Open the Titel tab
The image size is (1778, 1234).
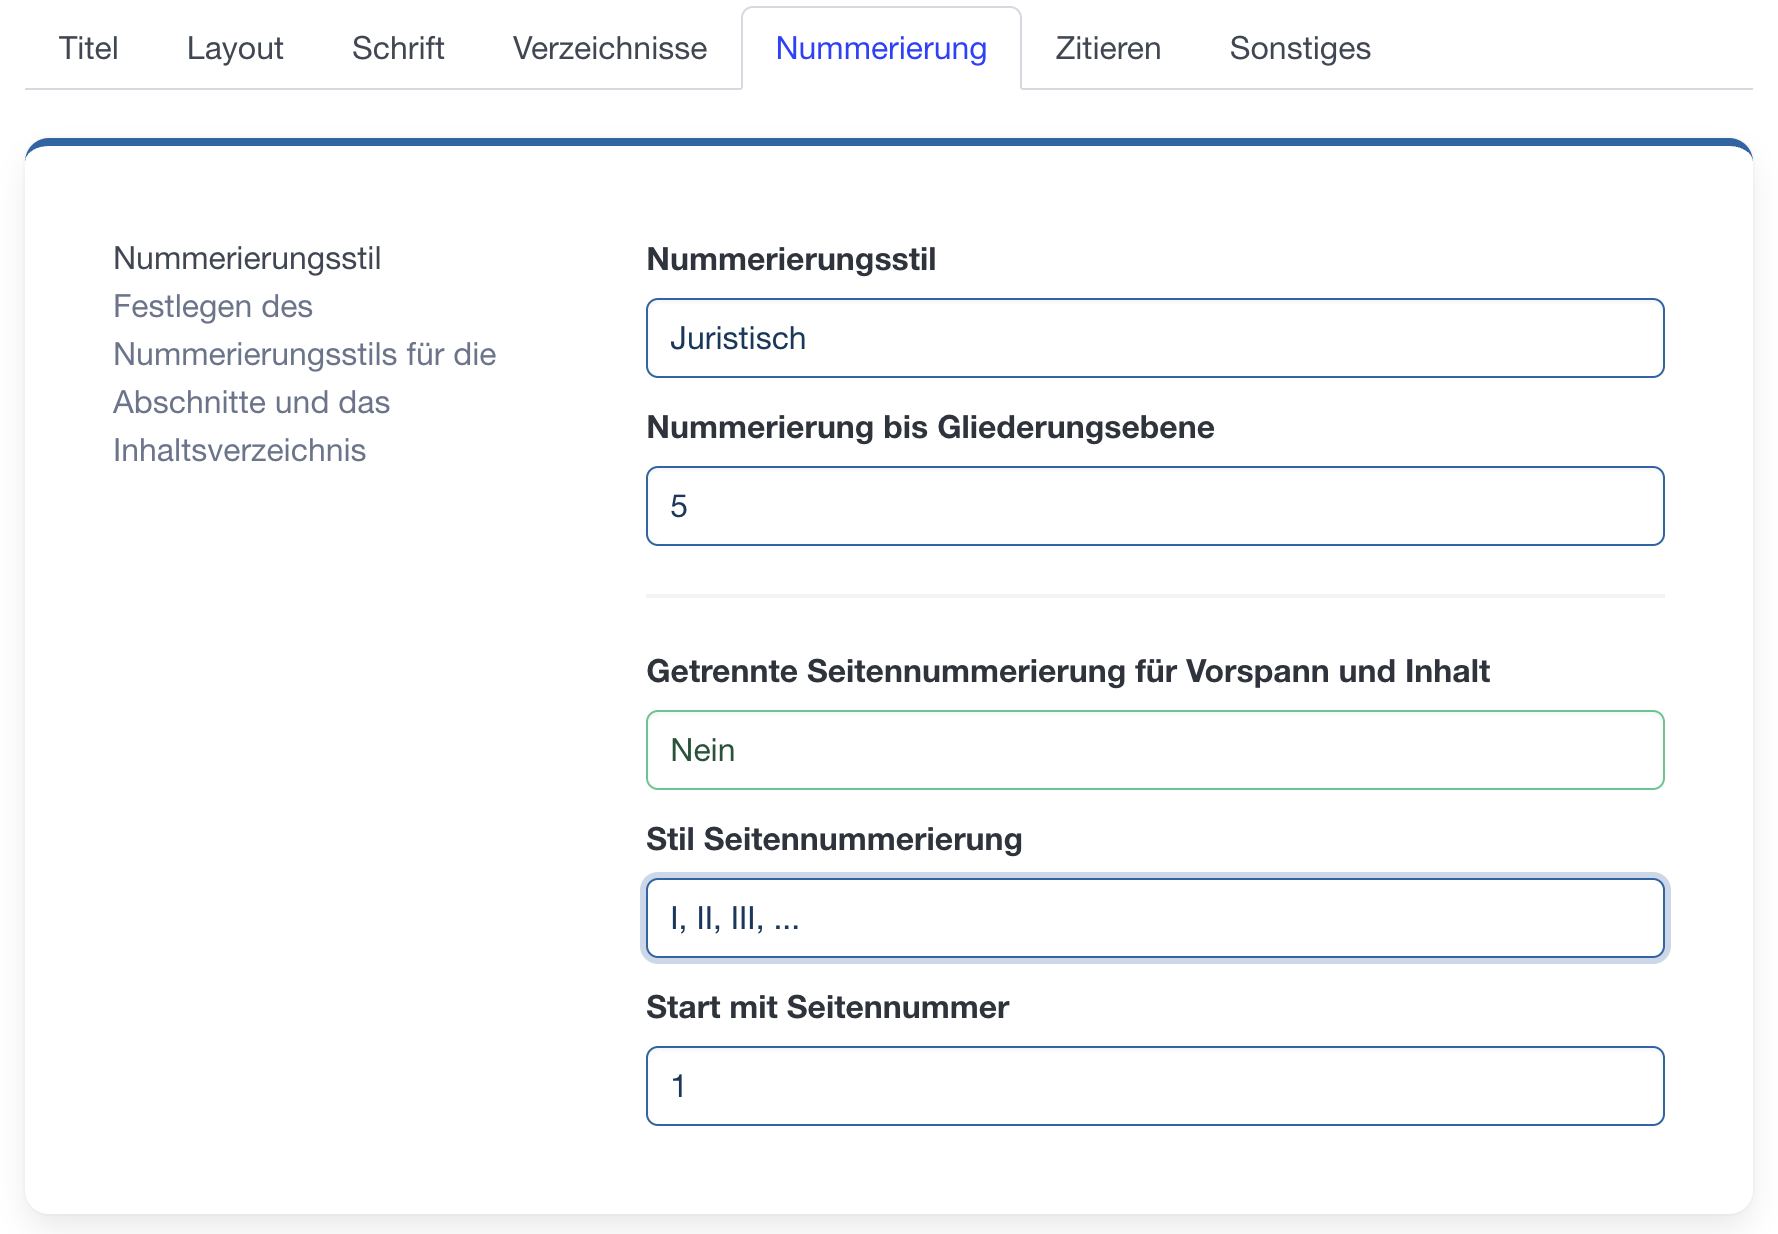tap(88, 48)
